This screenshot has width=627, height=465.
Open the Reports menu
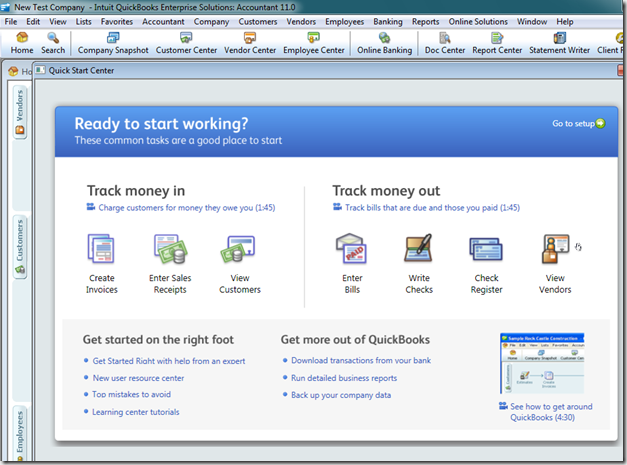coord(425,22)
